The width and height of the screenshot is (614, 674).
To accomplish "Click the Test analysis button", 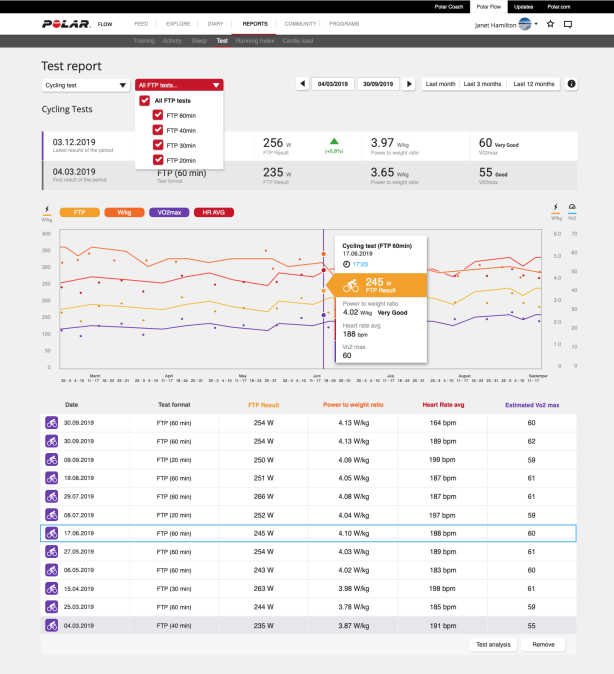I will 494,645.
